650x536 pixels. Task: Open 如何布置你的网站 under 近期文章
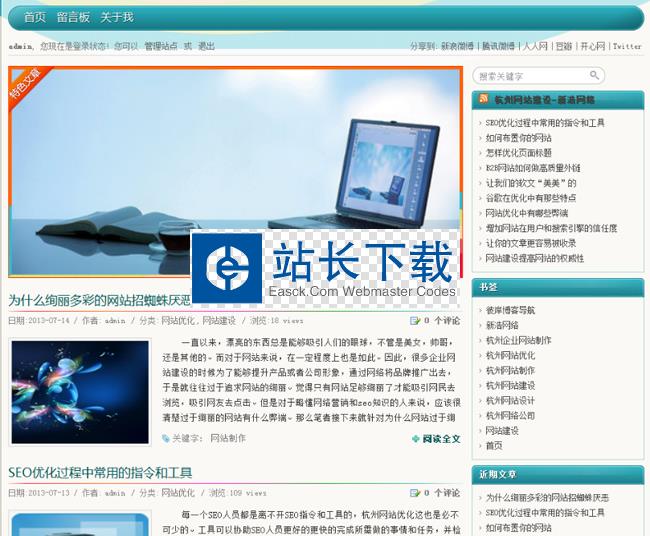point(518,528)
